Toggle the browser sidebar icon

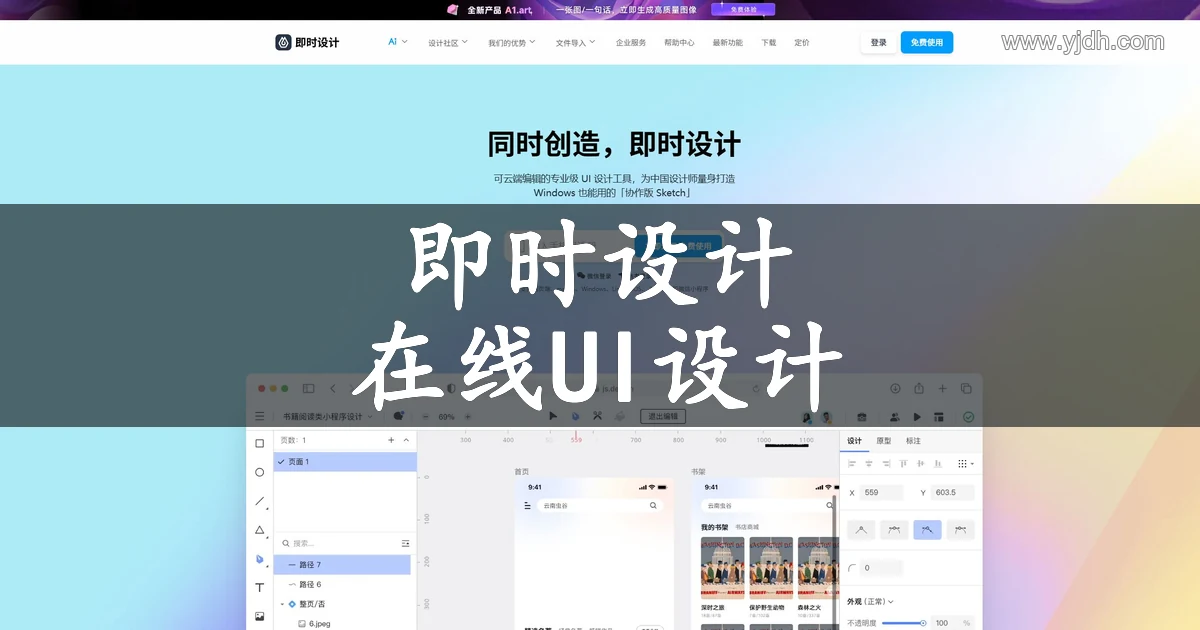coord(308,388)
